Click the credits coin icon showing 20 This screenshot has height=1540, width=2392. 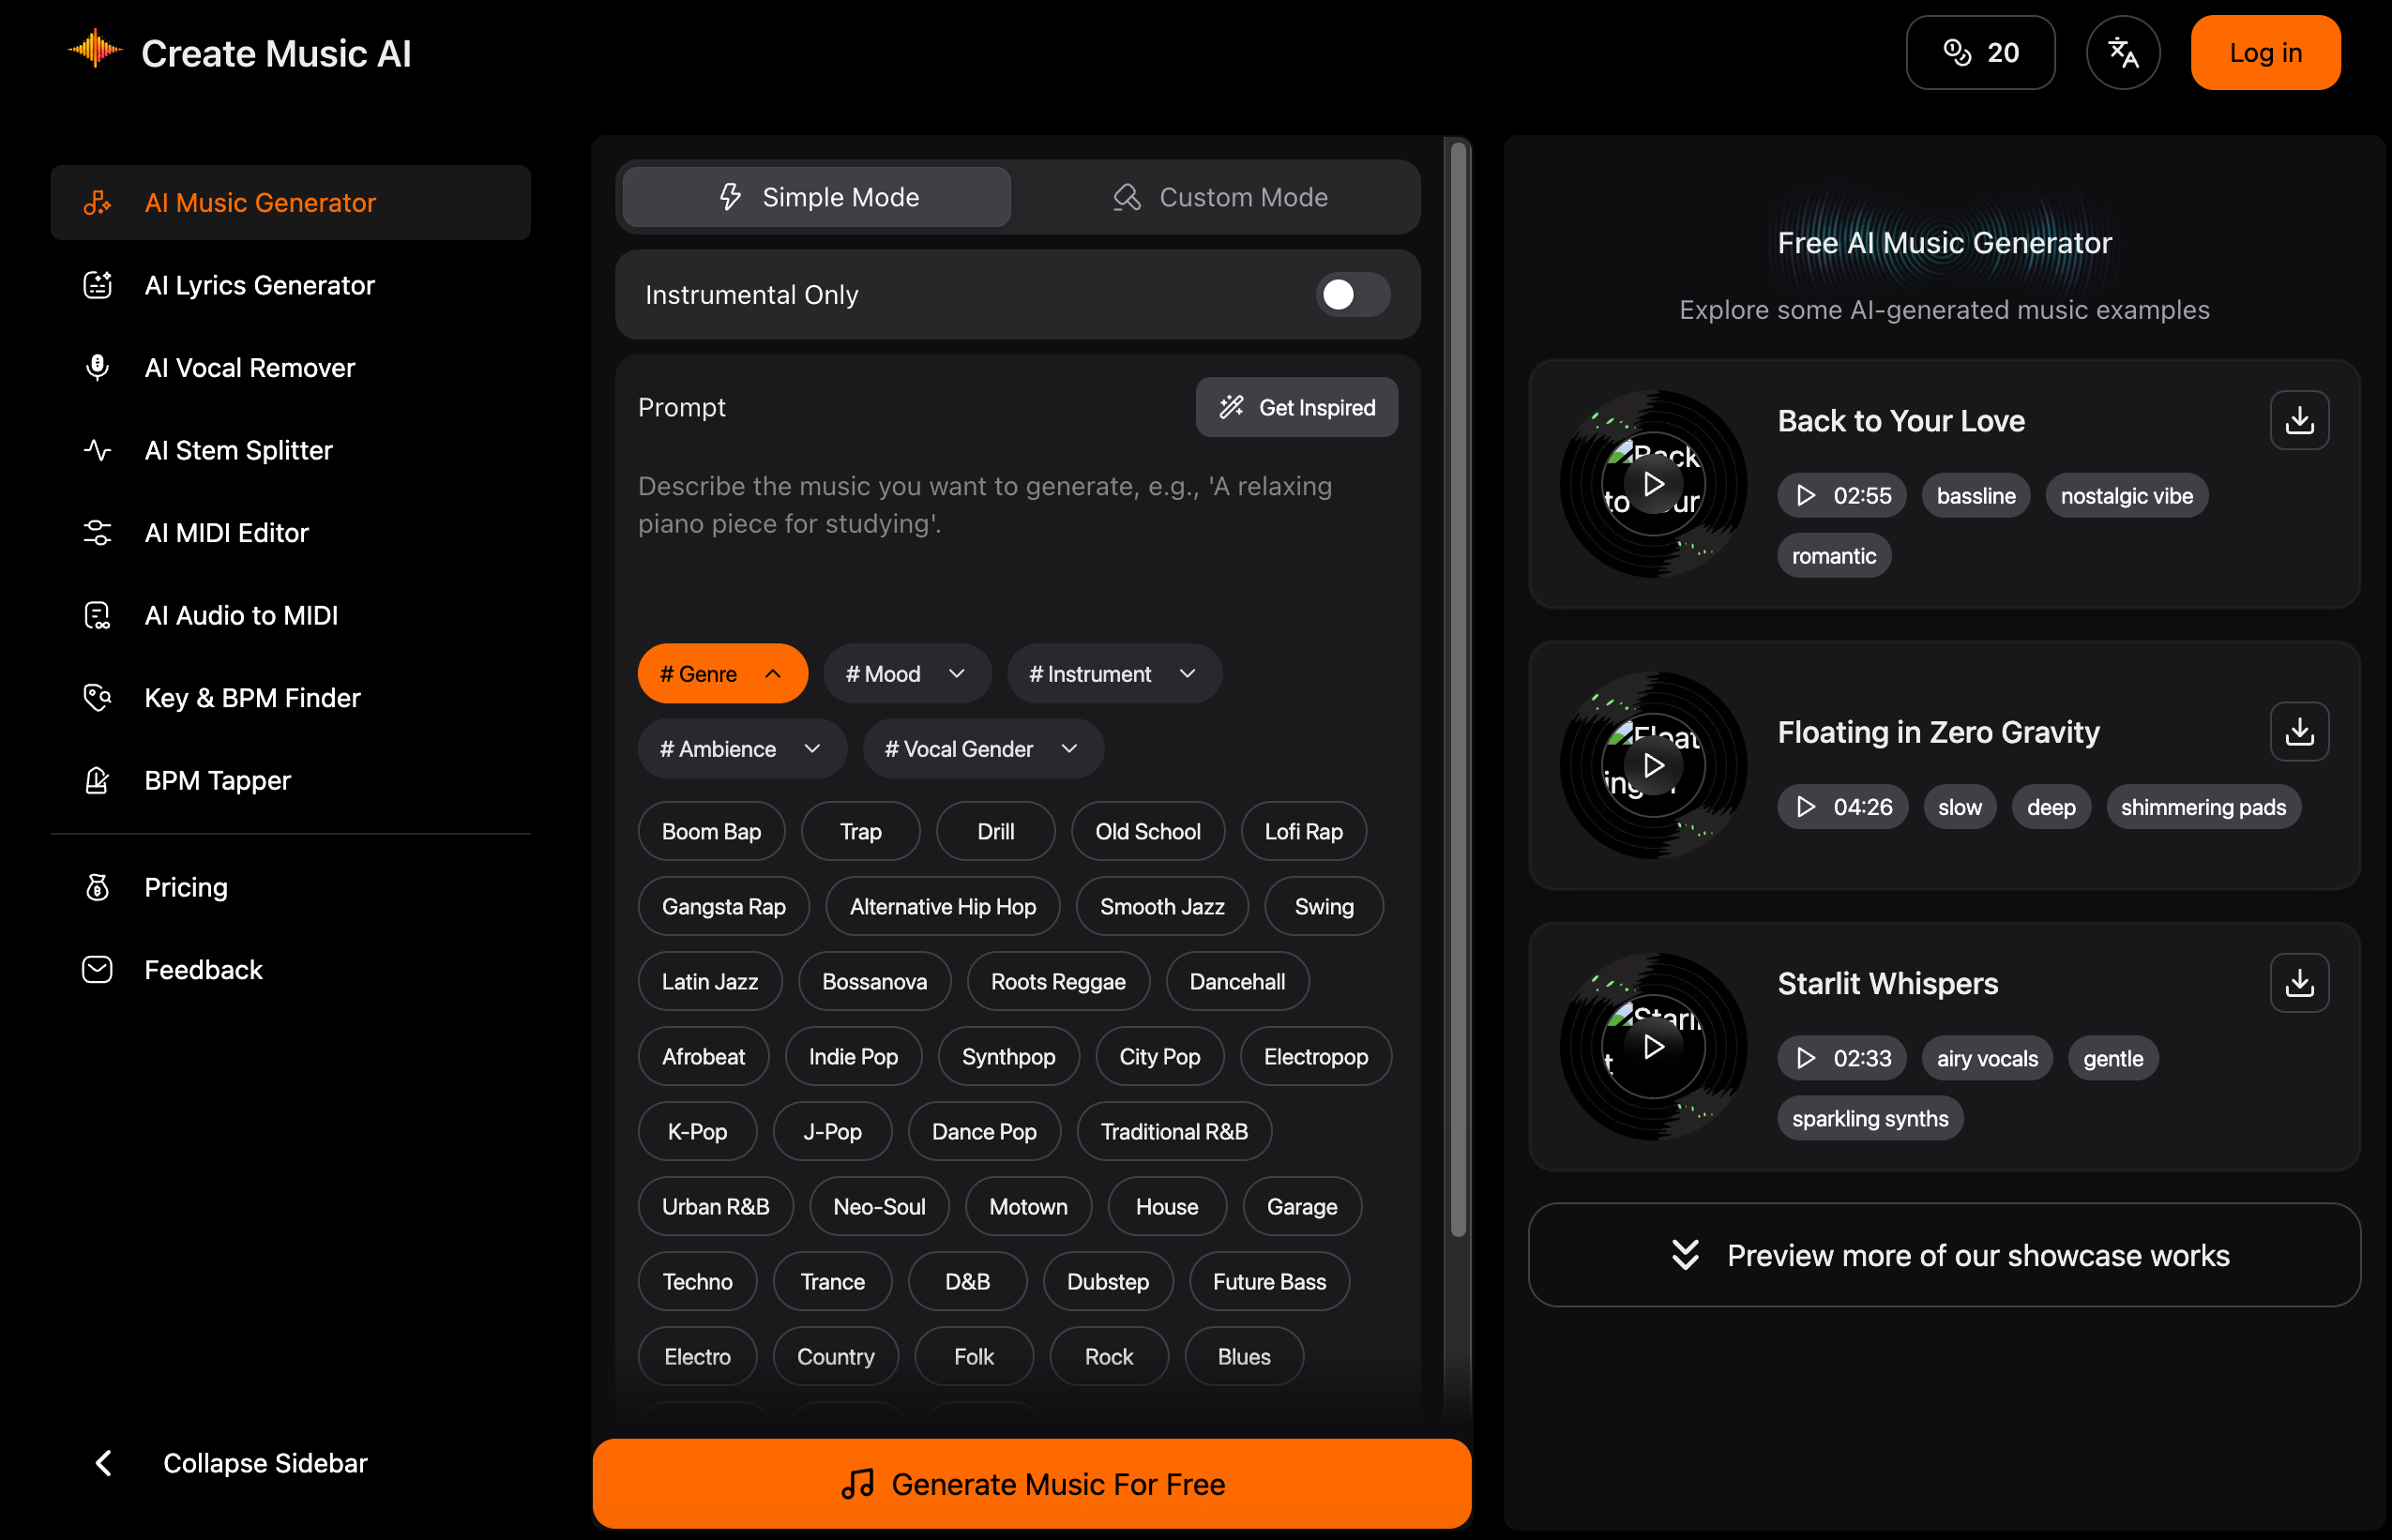click(1959, 52)
